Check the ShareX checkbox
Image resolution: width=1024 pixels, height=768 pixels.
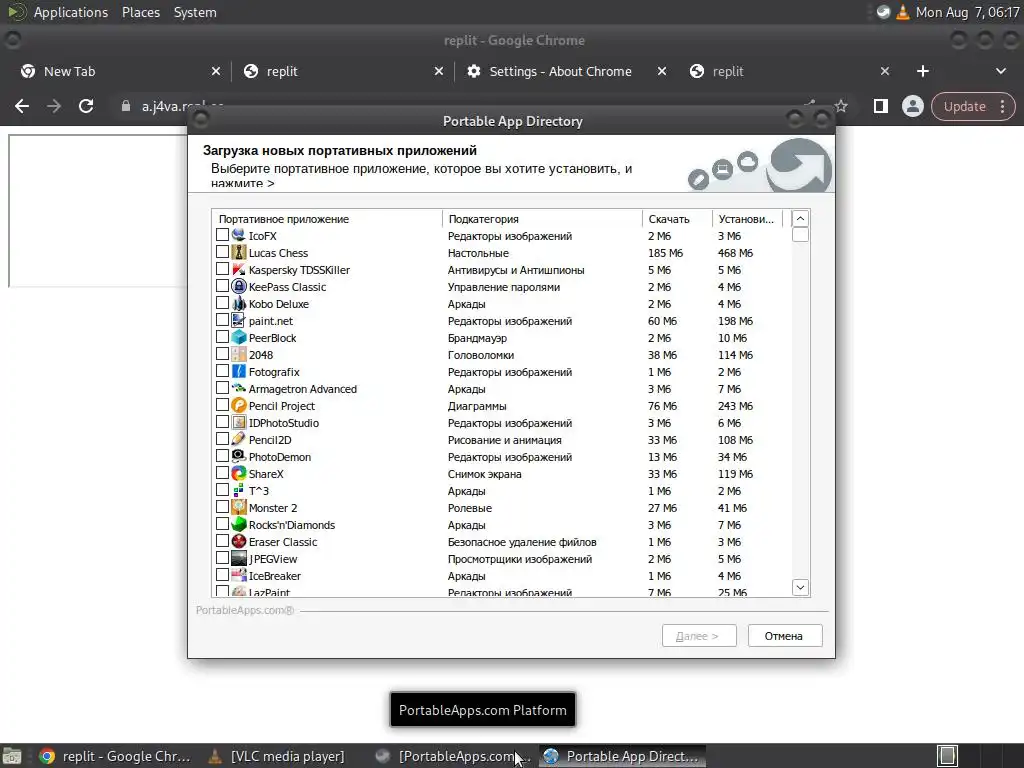[222, 472]
